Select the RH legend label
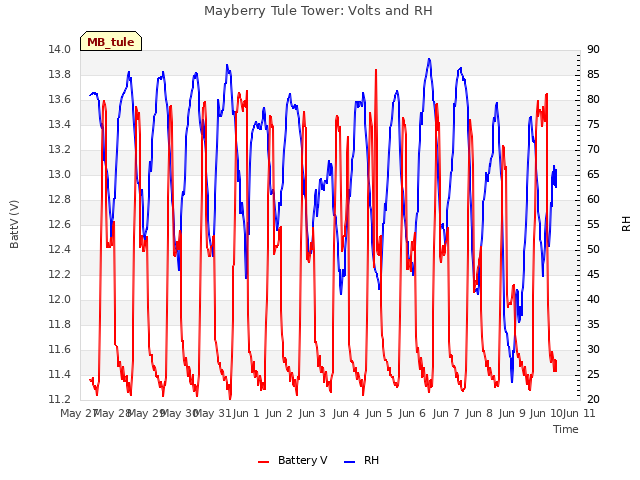640x480 pixels. (x=371, y=460)
